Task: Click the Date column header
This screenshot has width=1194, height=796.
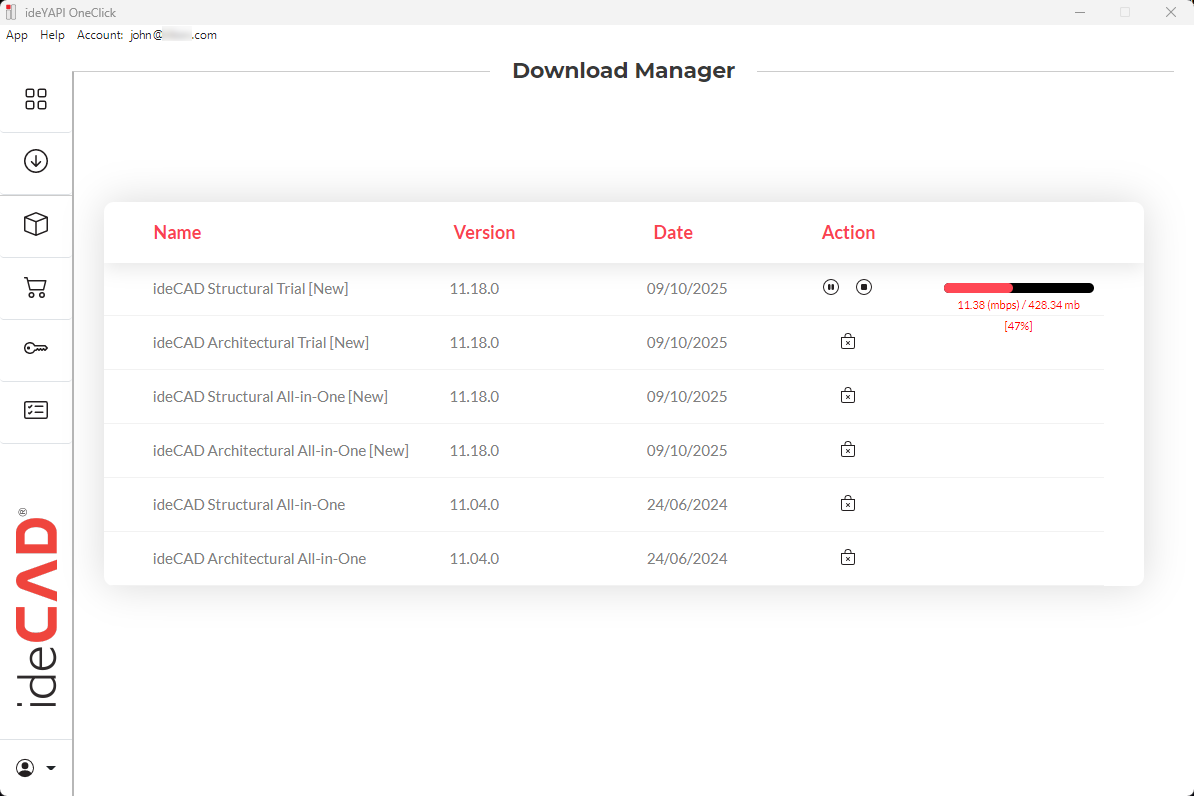Action: [673, 232]
